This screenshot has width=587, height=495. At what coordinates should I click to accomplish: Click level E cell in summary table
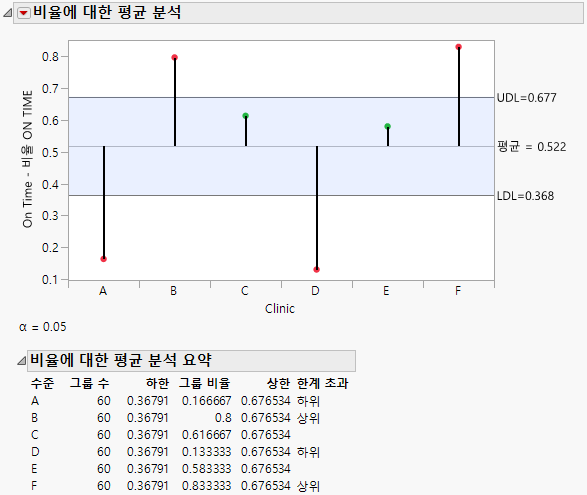click(x=34, y=469)
